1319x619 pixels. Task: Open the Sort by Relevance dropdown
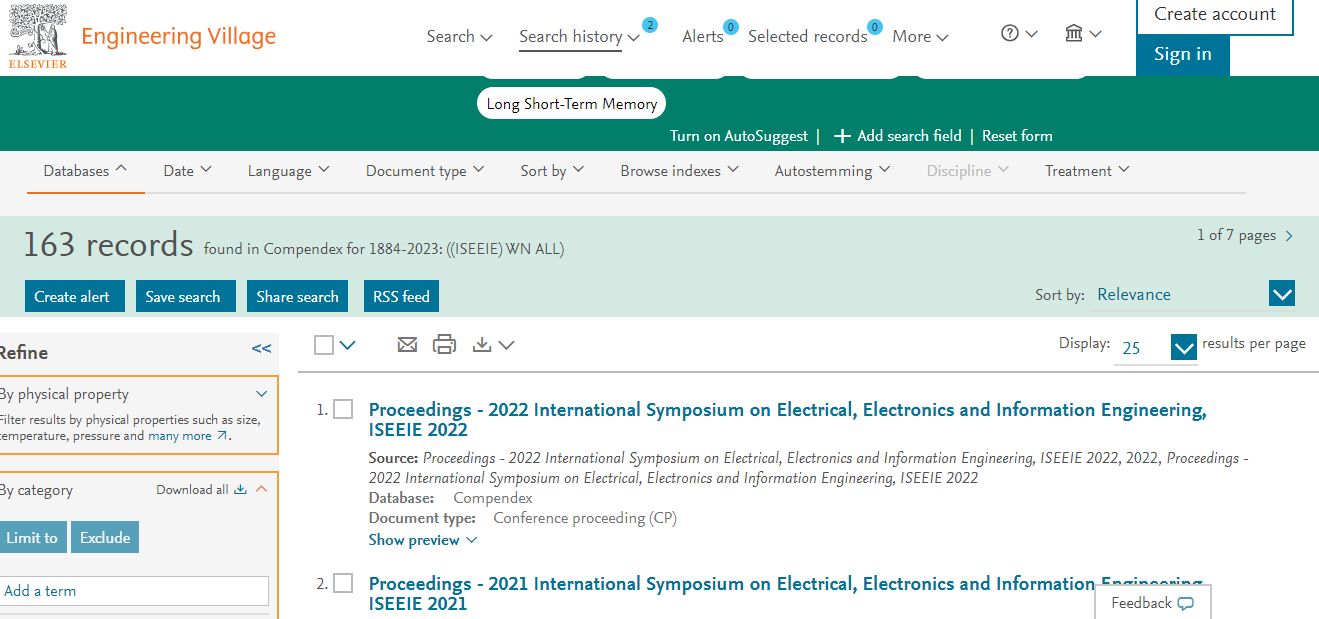coord(1281,294)
